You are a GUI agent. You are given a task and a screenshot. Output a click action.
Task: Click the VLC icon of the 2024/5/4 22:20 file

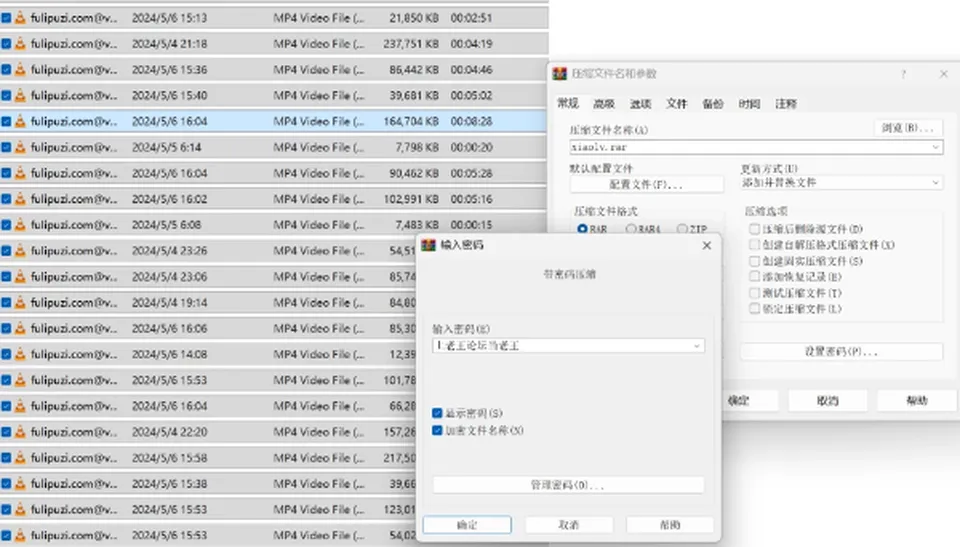(x=20, y=432)
